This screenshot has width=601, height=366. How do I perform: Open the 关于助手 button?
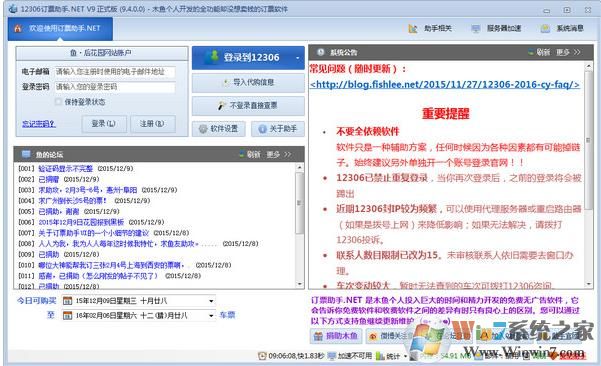click(x=278, y=129)
